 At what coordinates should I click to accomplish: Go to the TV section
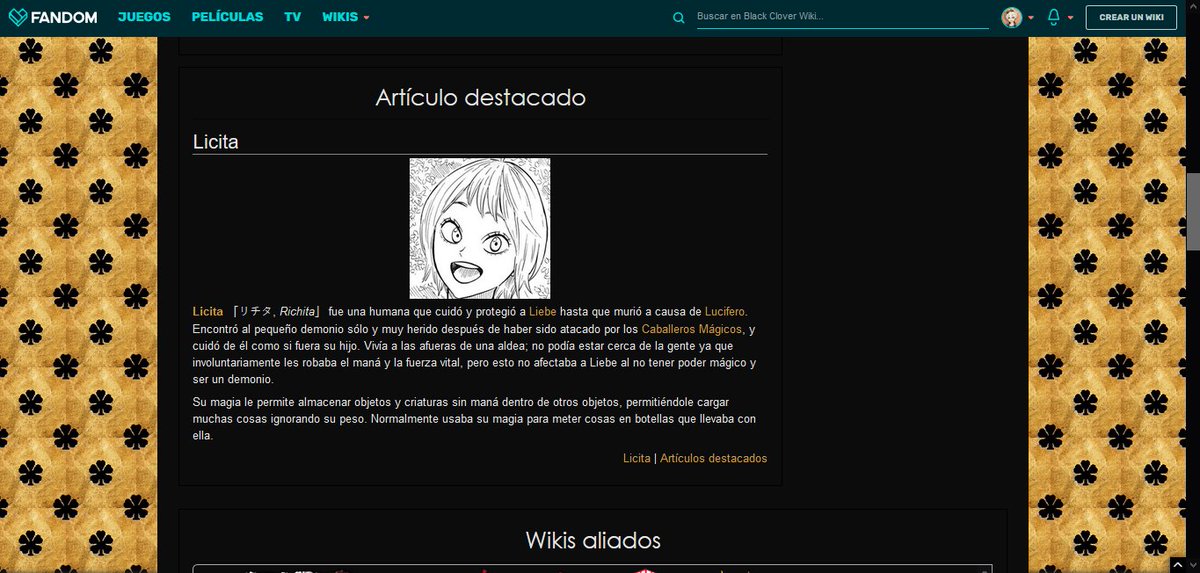point(292,17)
